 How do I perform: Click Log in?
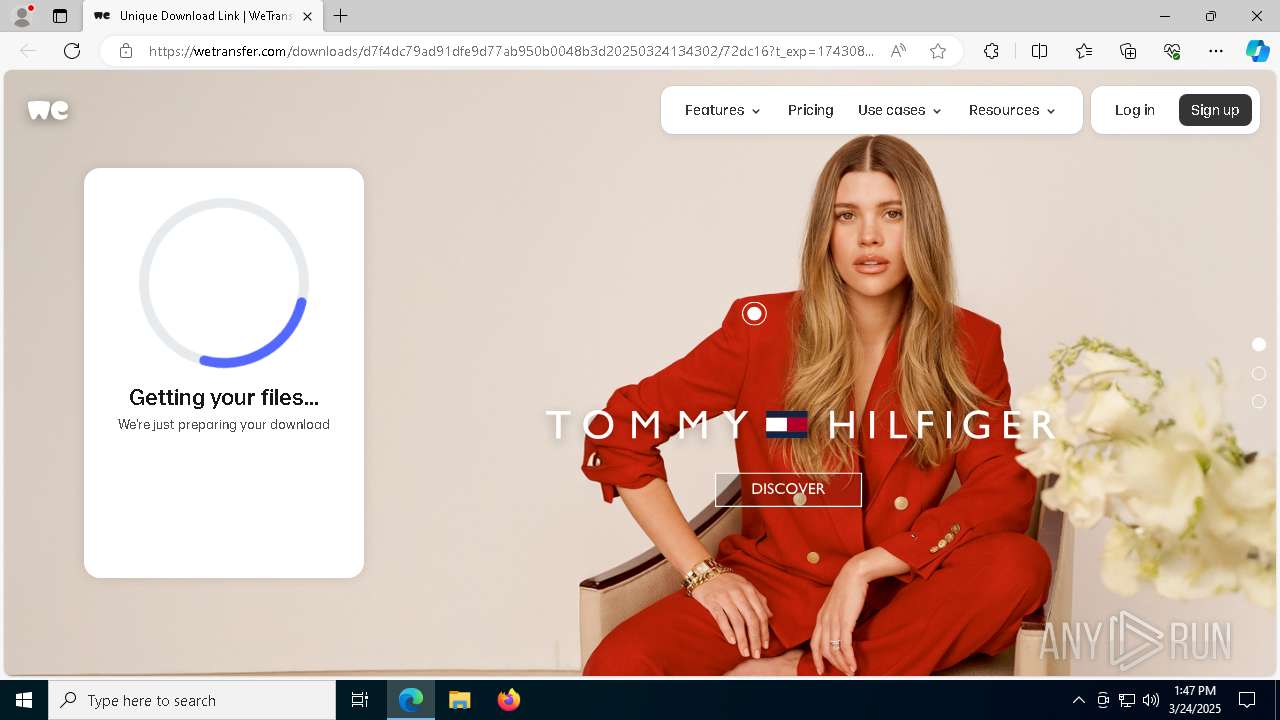pyautogui.click(x=1135, y=110)
